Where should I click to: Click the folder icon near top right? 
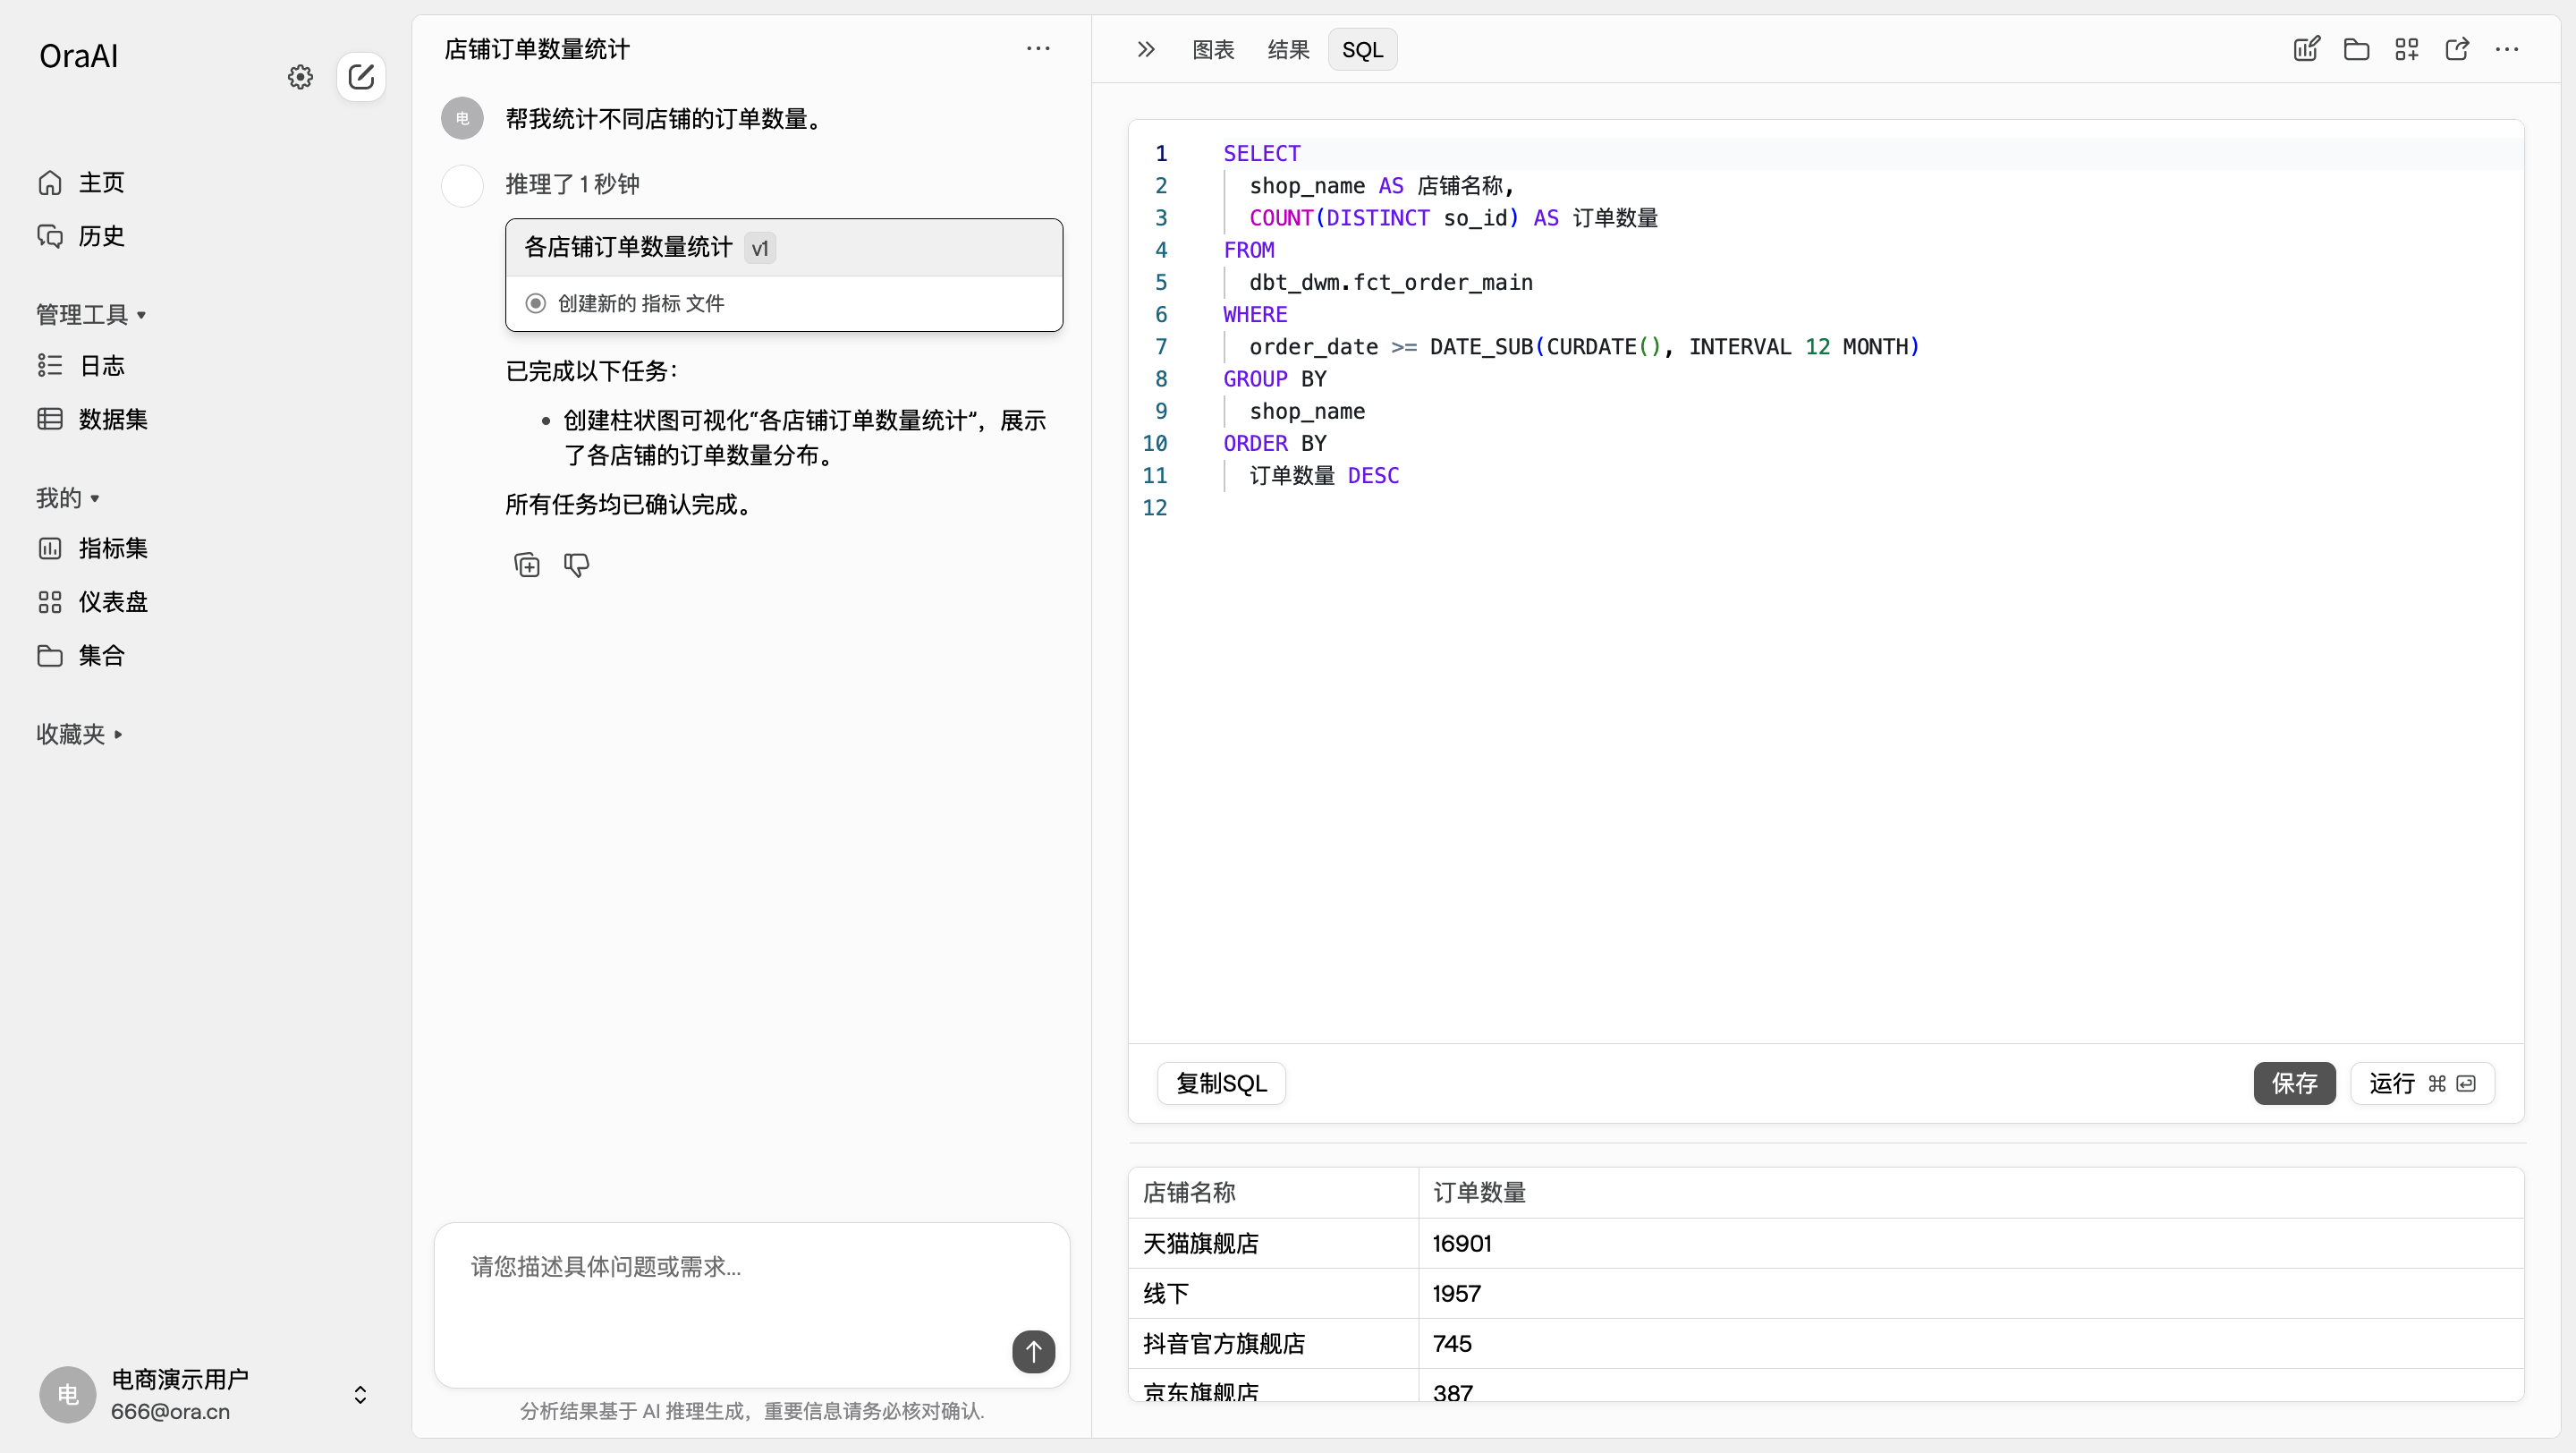[x=2357, y=48]
